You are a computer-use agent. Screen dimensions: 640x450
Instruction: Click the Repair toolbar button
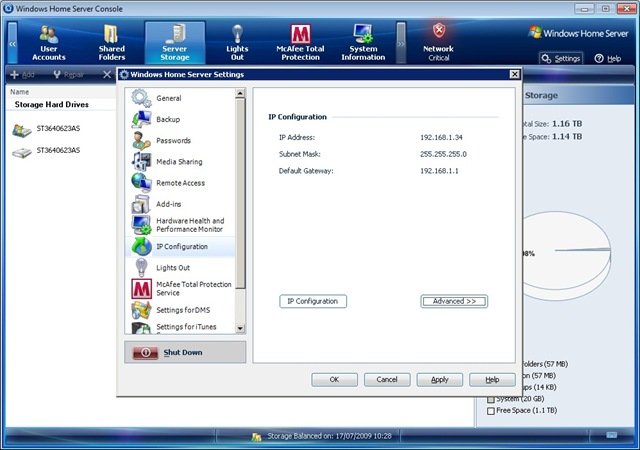tap(68, 75)
